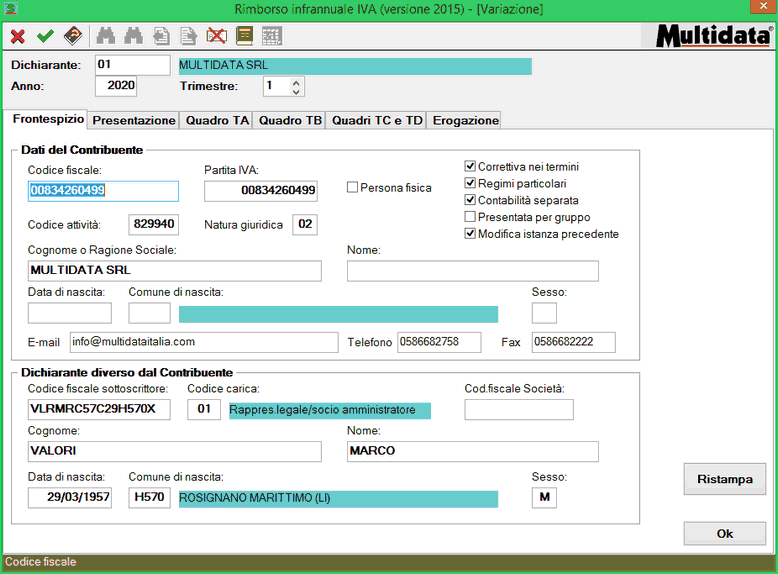Click the Ristampa button

[x=724, y=479]
